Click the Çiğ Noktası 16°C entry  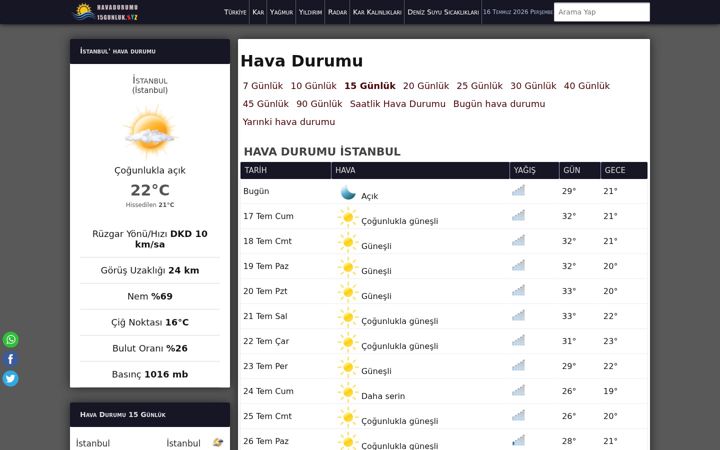tap(150, 322)
